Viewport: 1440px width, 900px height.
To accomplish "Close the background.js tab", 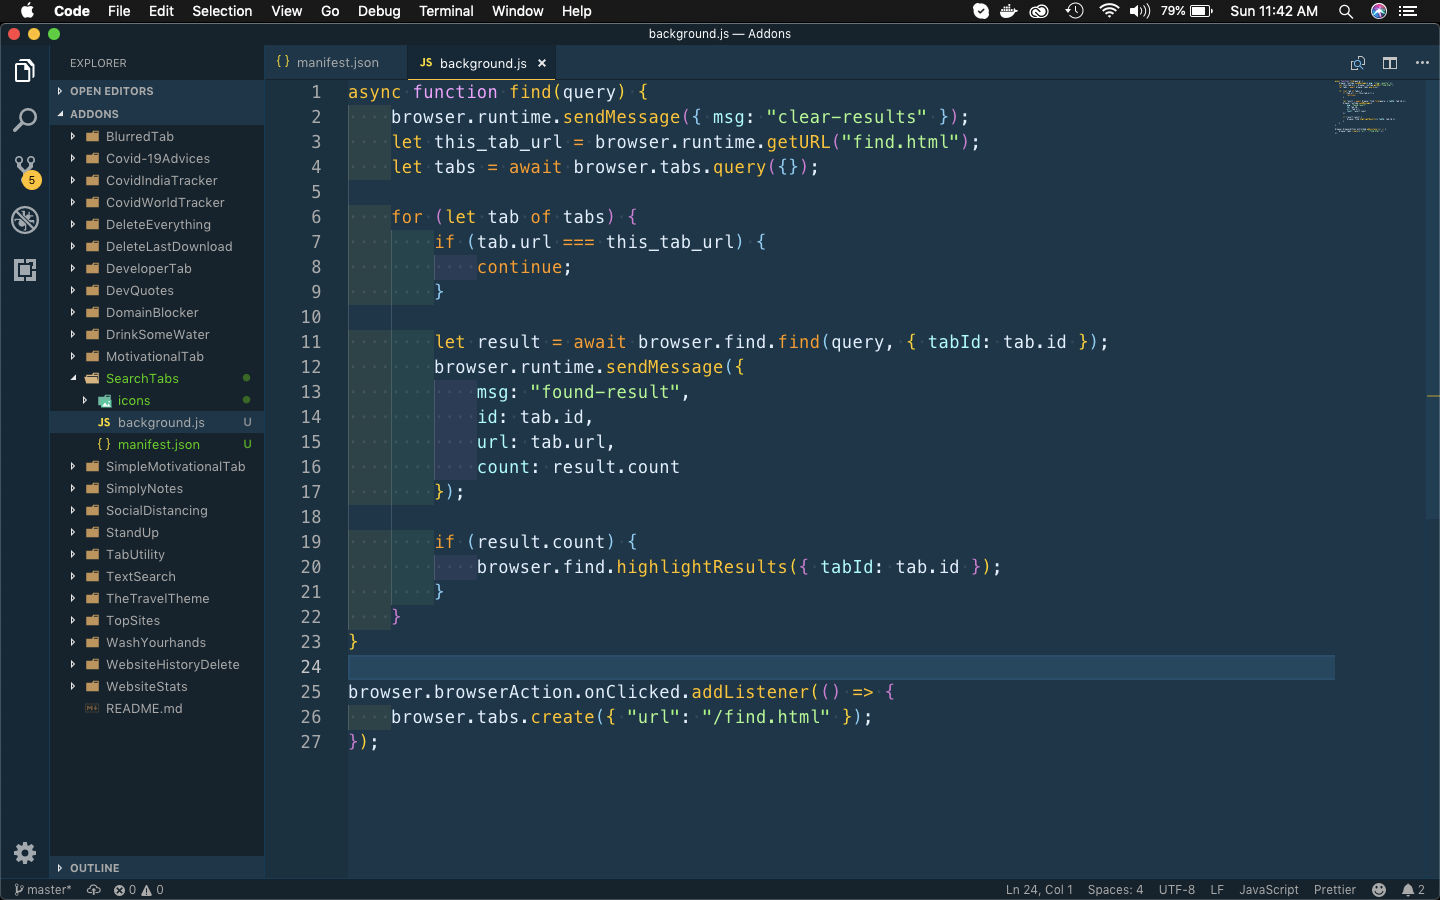I will point(542,63).
